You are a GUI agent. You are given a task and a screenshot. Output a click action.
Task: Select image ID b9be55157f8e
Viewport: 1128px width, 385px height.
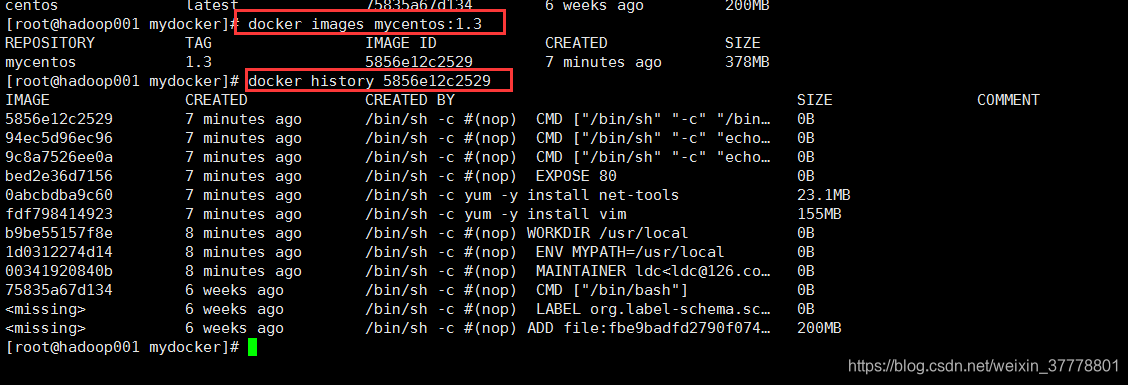click(59, 233)
